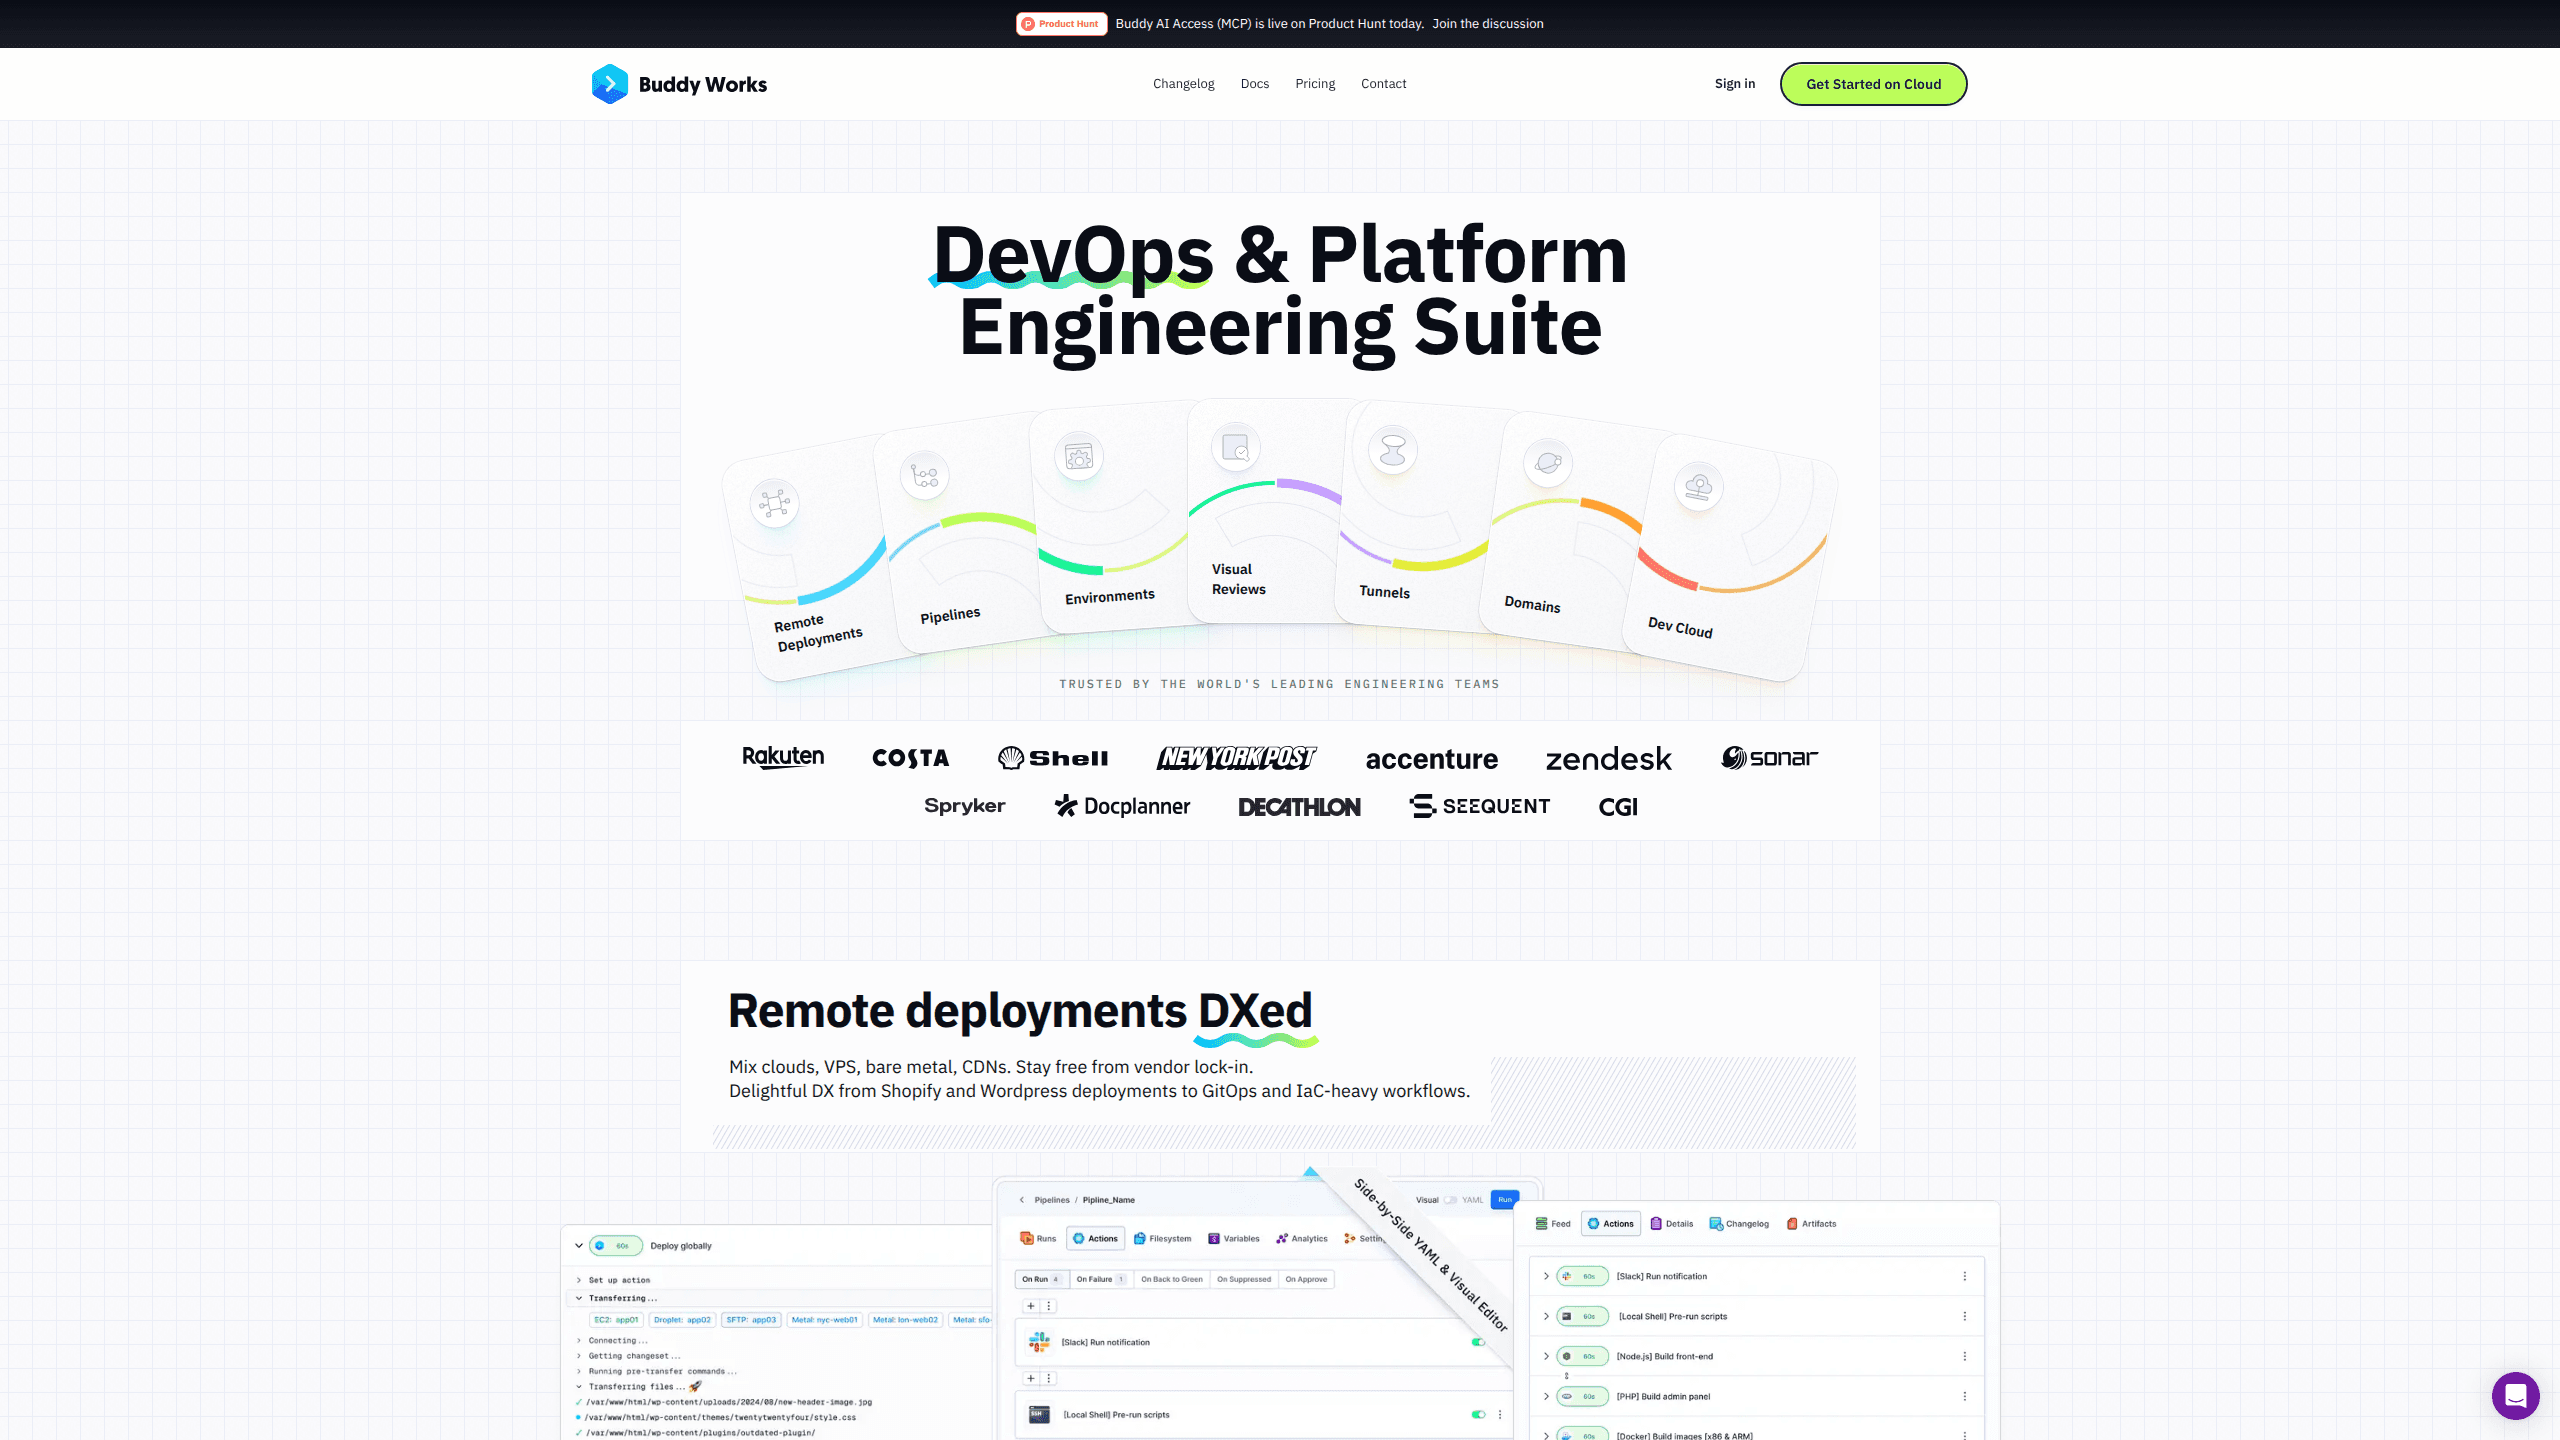Open Contact in the top navigation

(1384, 84)
